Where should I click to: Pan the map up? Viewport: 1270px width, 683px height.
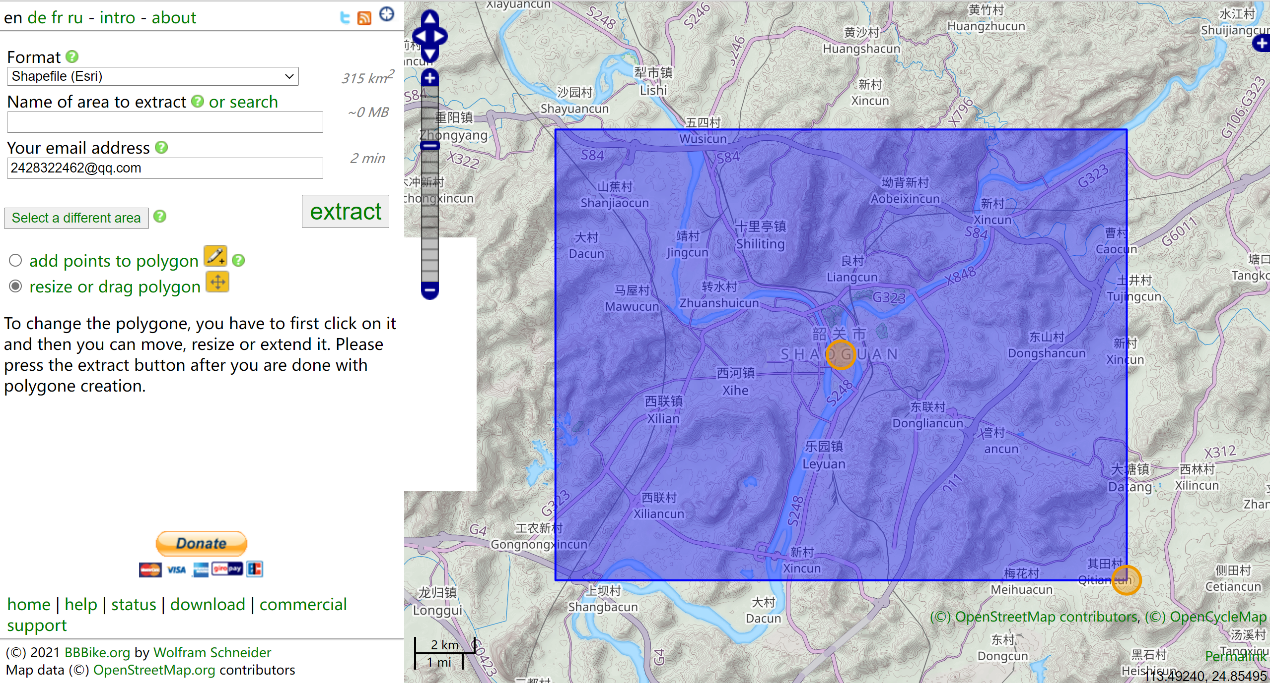tap(429, 19)
